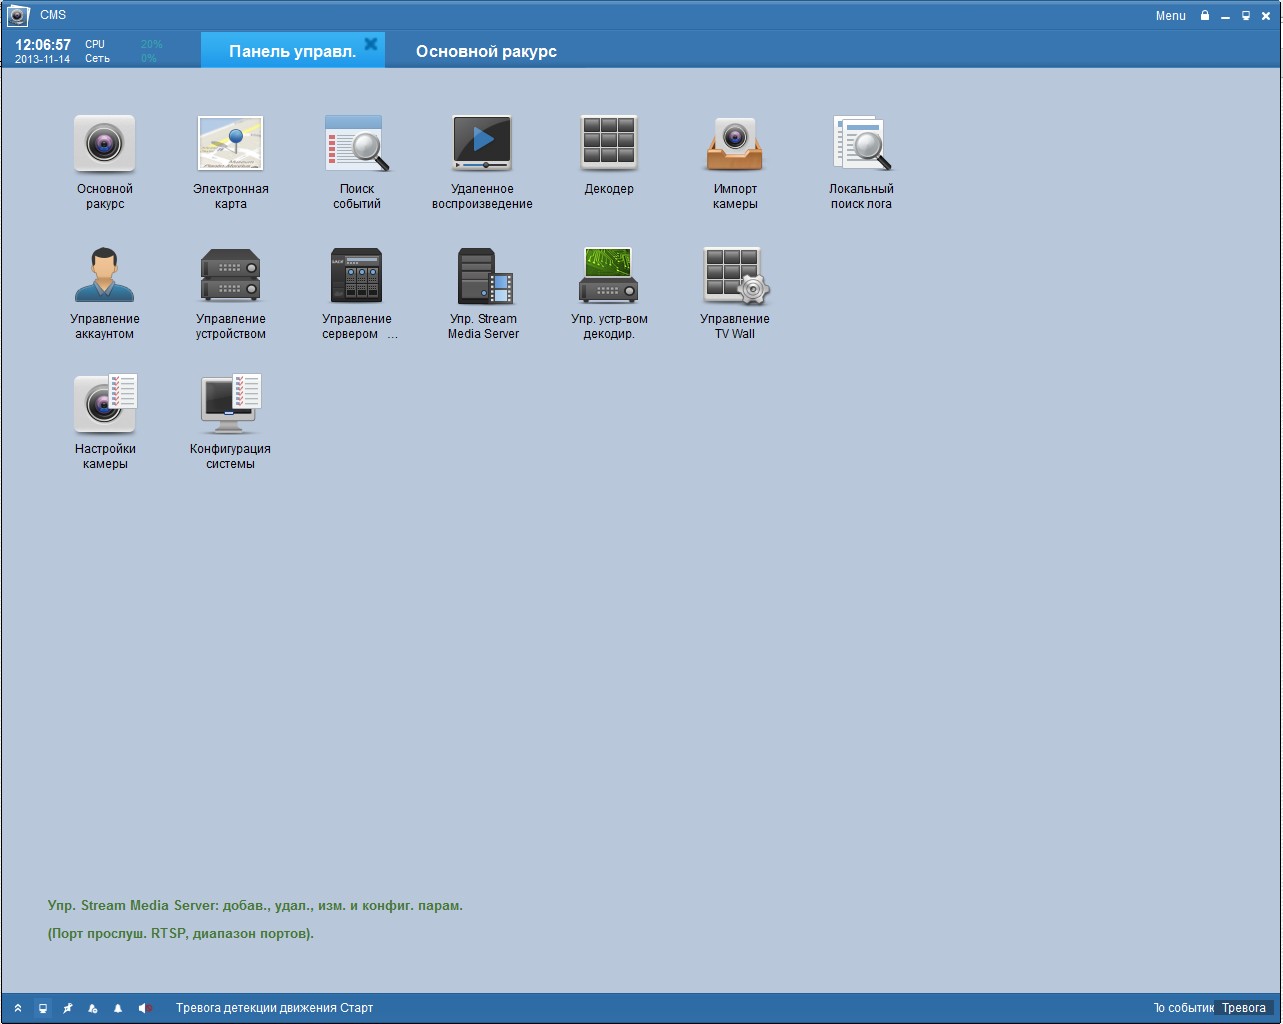Screen dimensions: 1283x1024
Task: Open Упр. Stream Media Server
Action: click(484, 275)
